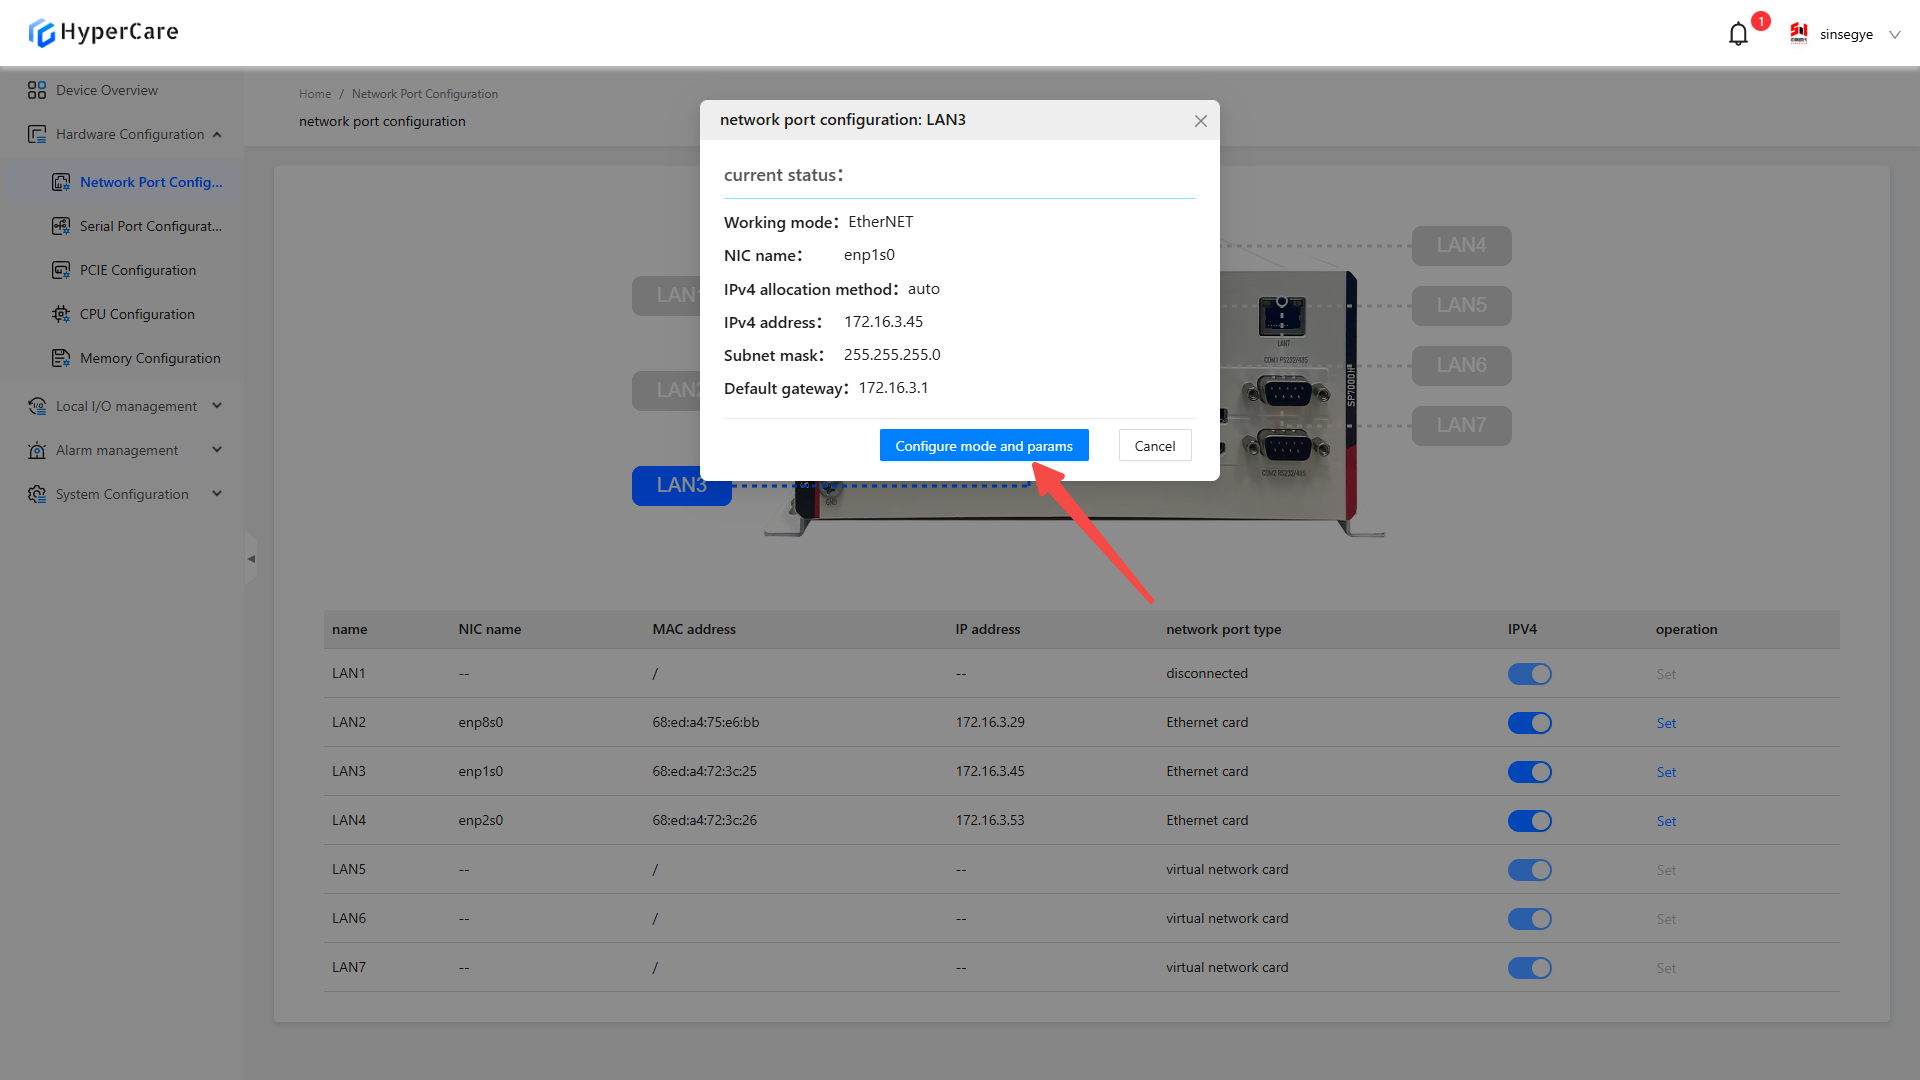Collapse the sidebar with the arrow handle

point(251,559)
